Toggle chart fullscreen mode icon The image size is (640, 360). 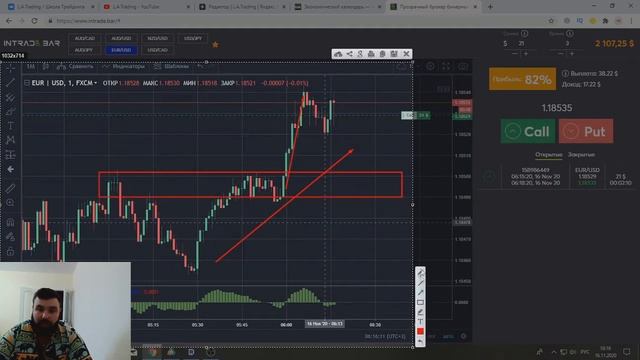point(446,66)
